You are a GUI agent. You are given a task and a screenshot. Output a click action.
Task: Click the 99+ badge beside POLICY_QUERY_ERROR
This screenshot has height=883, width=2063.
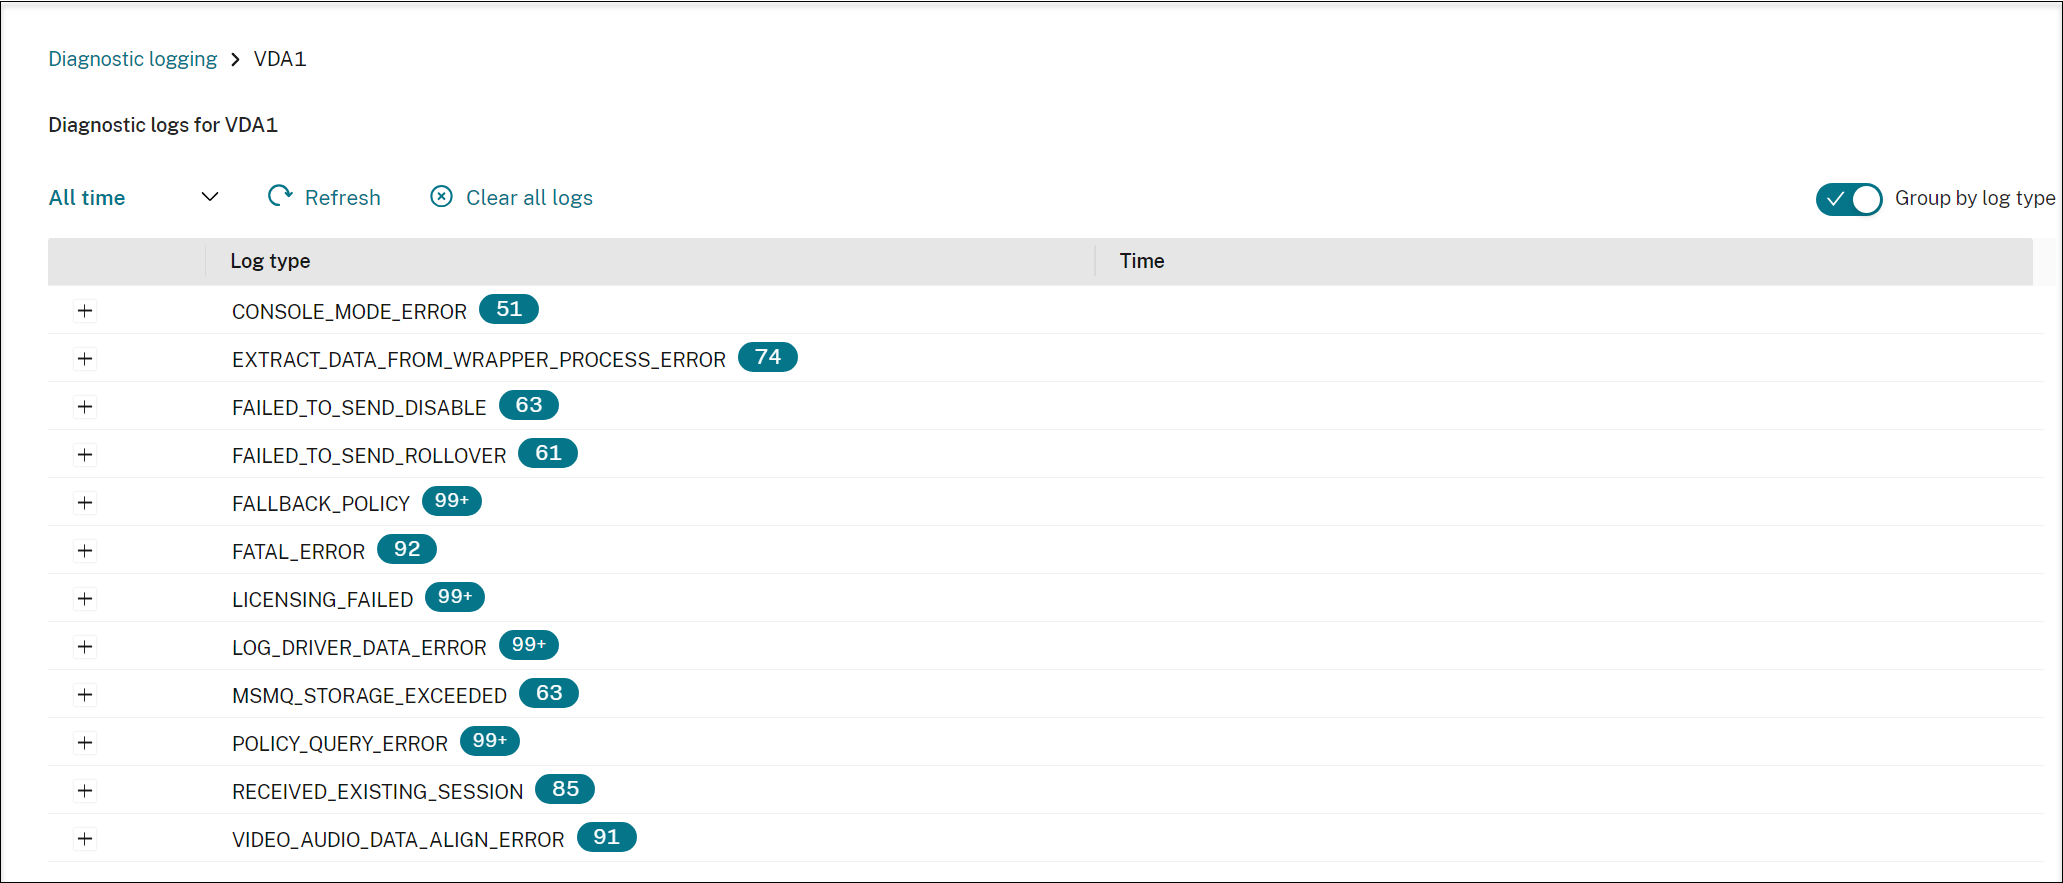[x=490, y=741]
